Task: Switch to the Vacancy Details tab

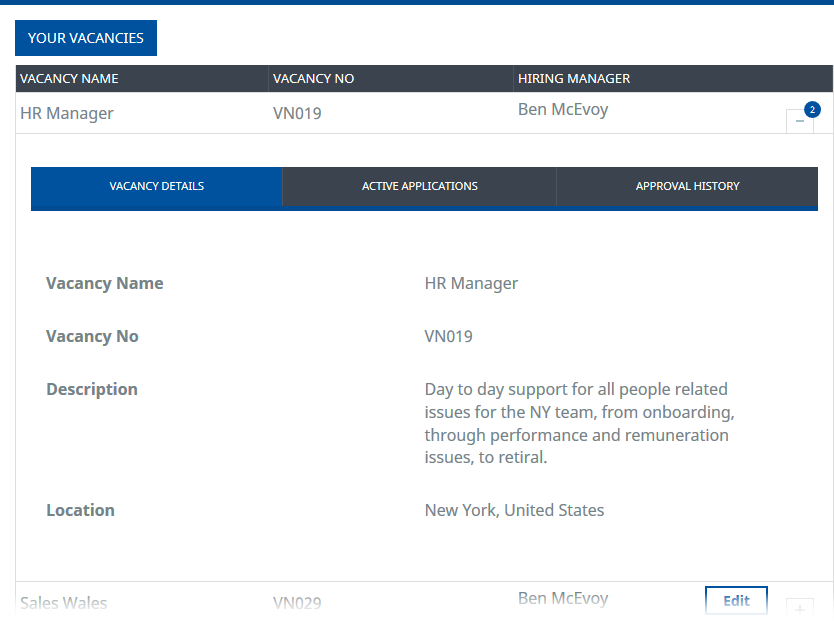Action: [157, 186]
